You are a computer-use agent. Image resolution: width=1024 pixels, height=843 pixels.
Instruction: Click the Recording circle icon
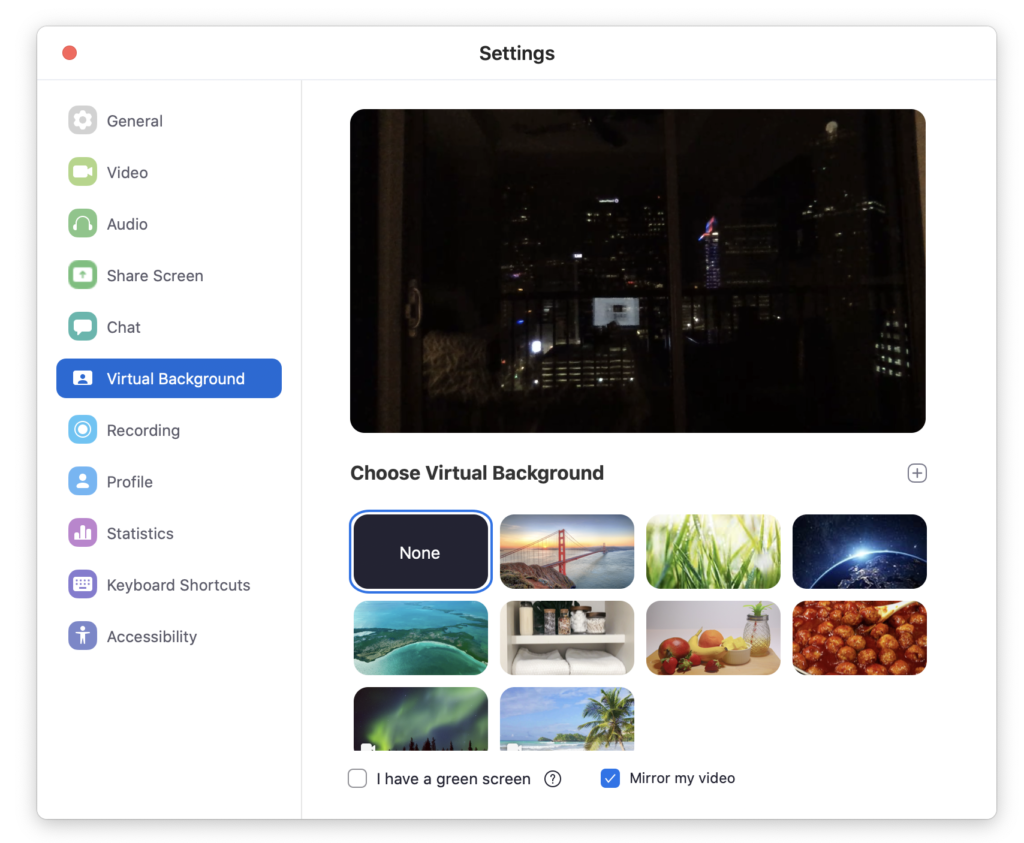[82, 430]
